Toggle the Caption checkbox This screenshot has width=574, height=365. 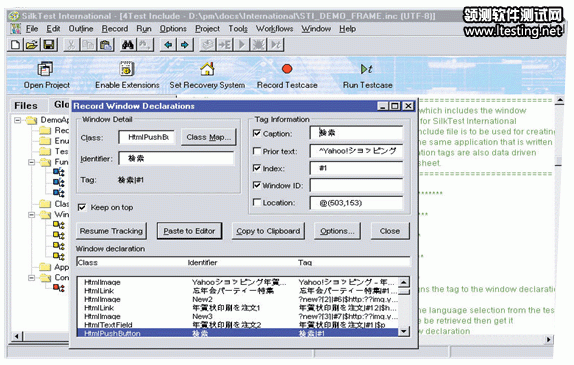click(257, 133)
